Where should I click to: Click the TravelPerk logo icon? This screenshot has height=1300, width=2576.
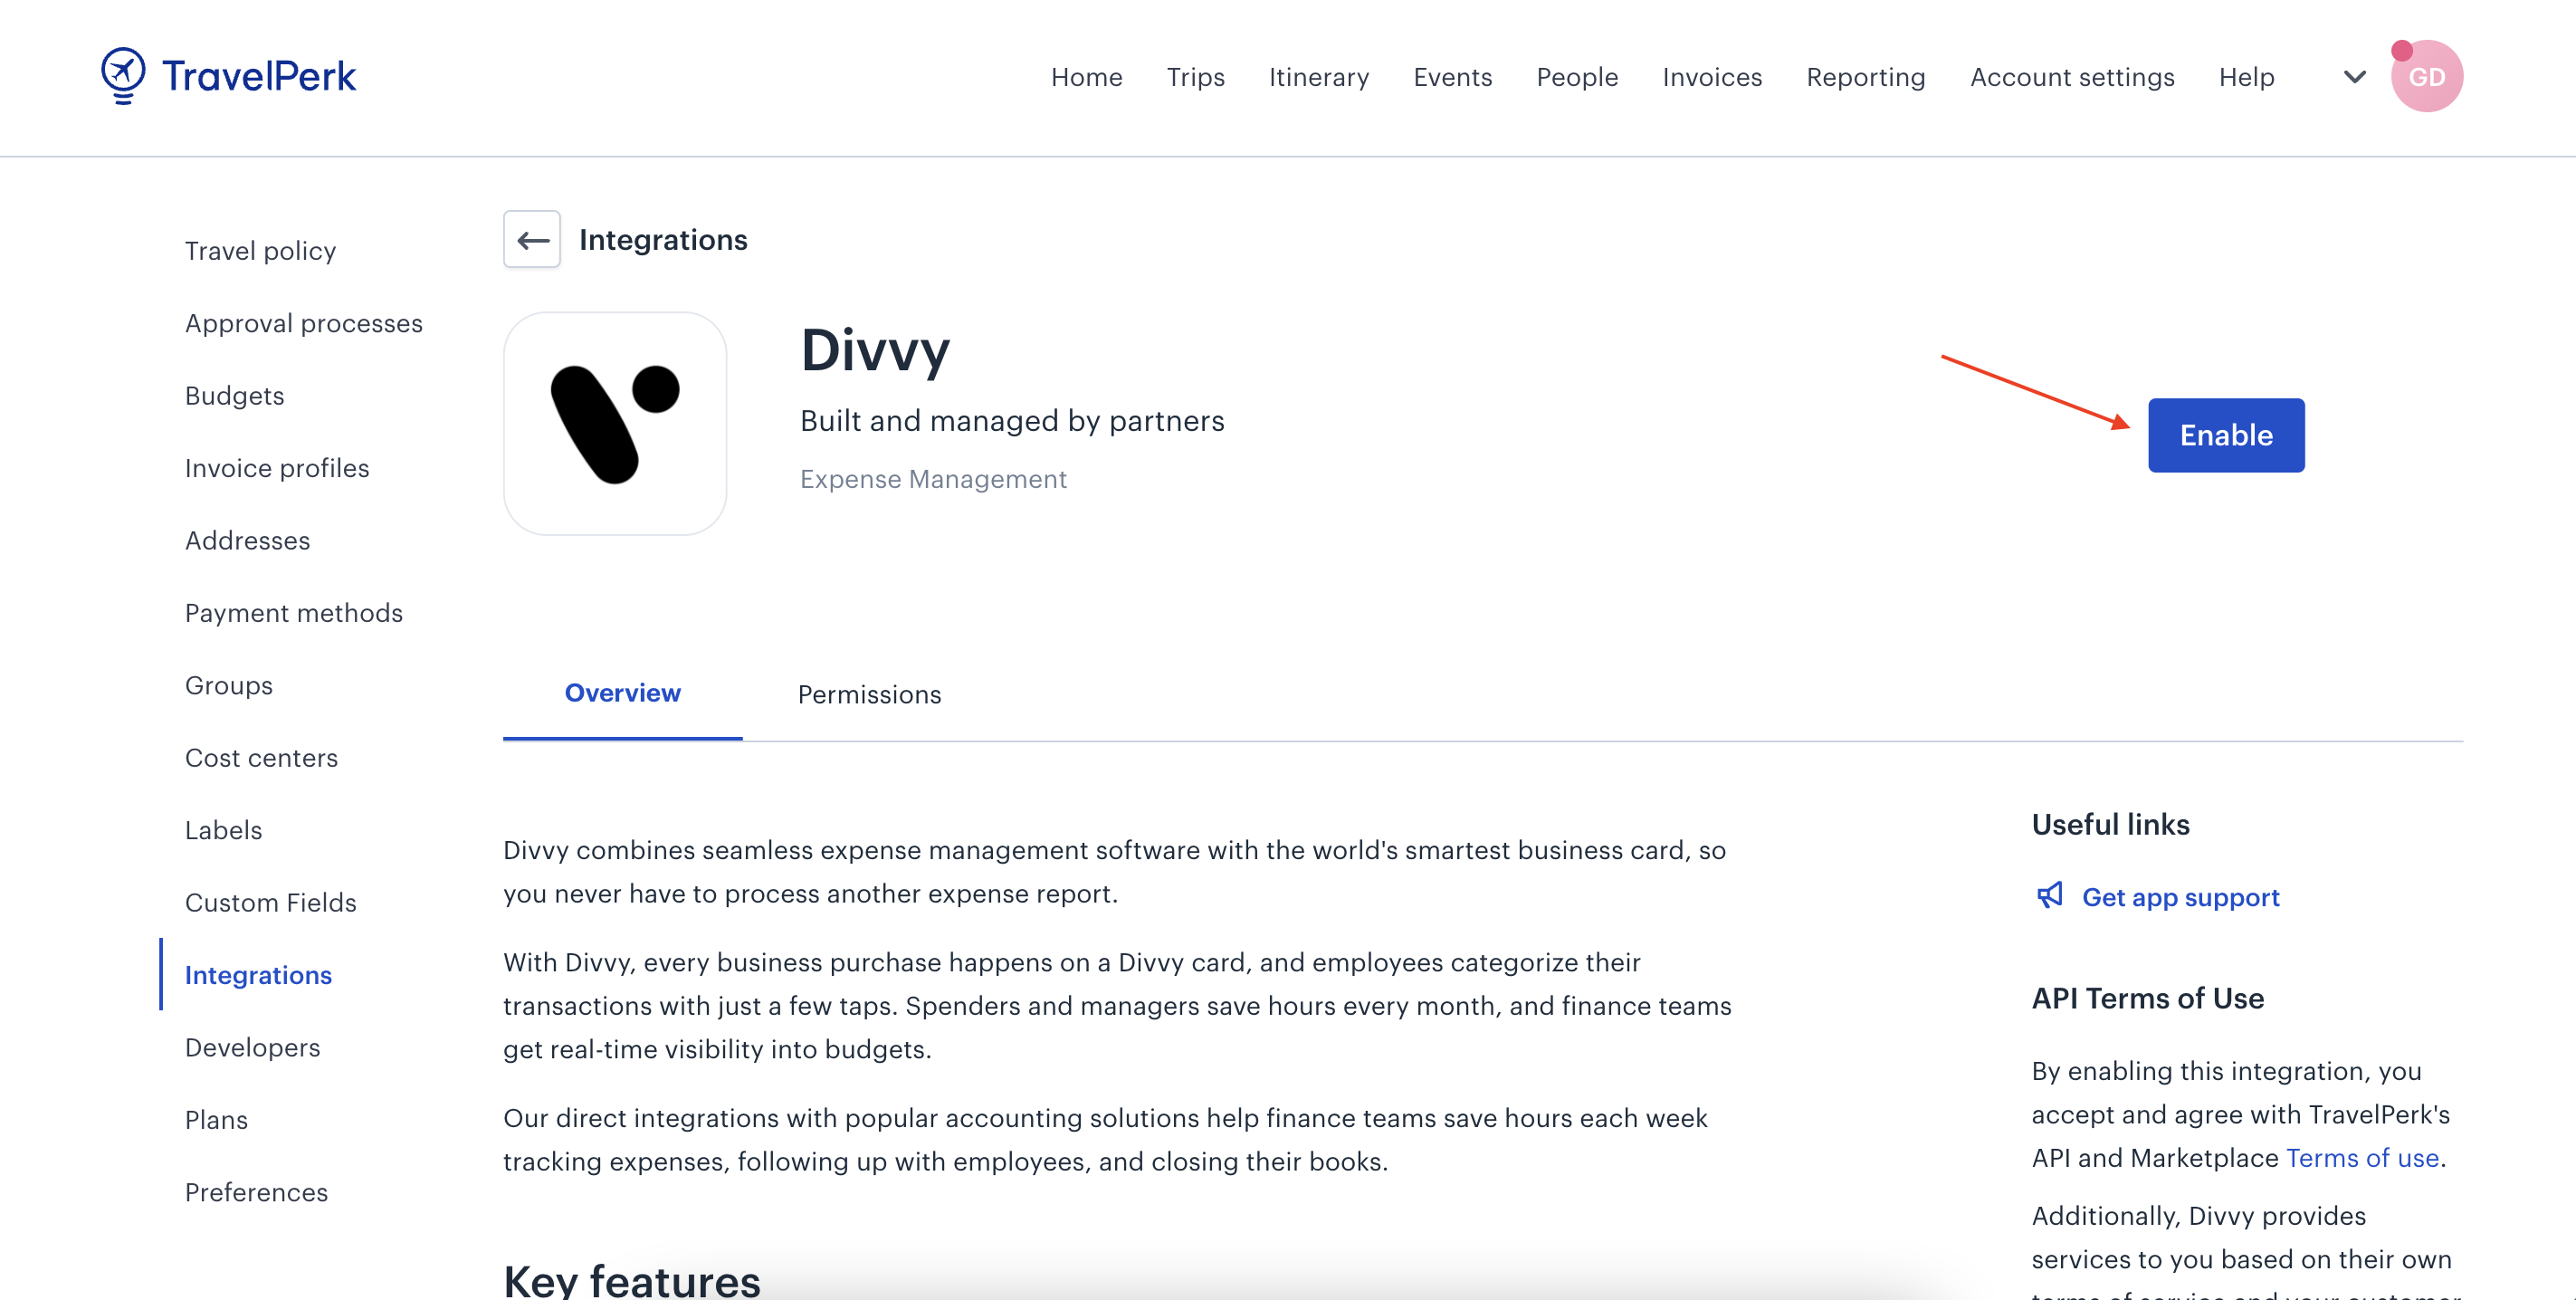pyautogui.click(x=123, y=75)
